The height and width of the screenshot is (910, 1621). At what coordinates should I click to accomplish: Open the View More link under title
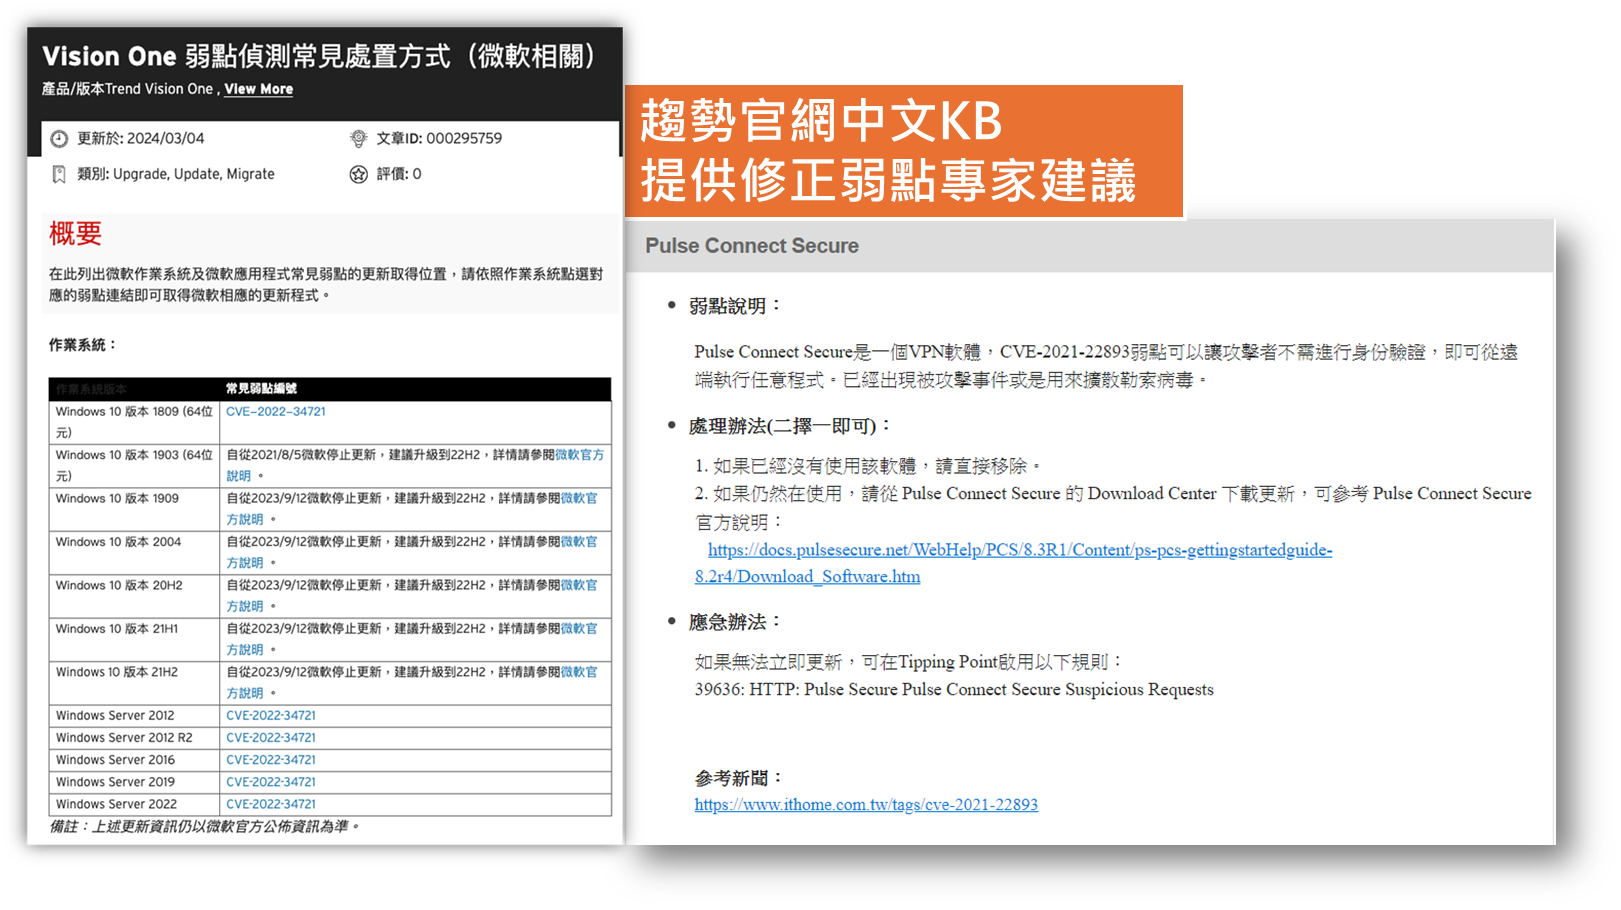258,89
